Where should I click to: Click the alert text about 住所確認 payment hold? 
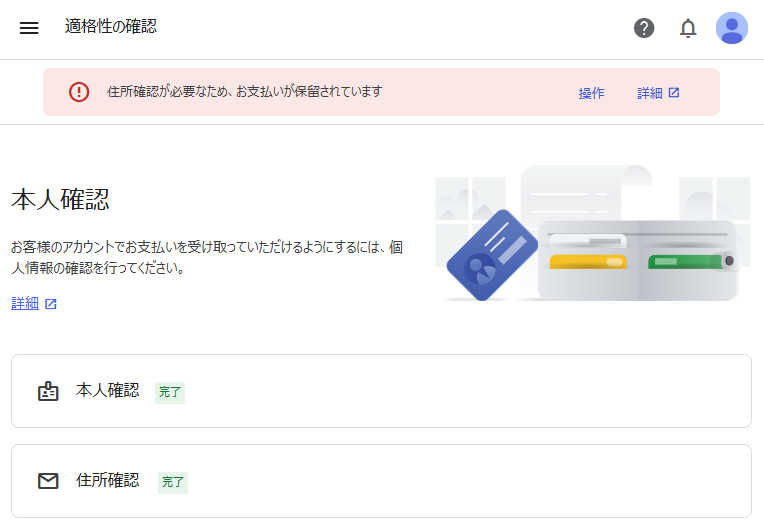245,92
